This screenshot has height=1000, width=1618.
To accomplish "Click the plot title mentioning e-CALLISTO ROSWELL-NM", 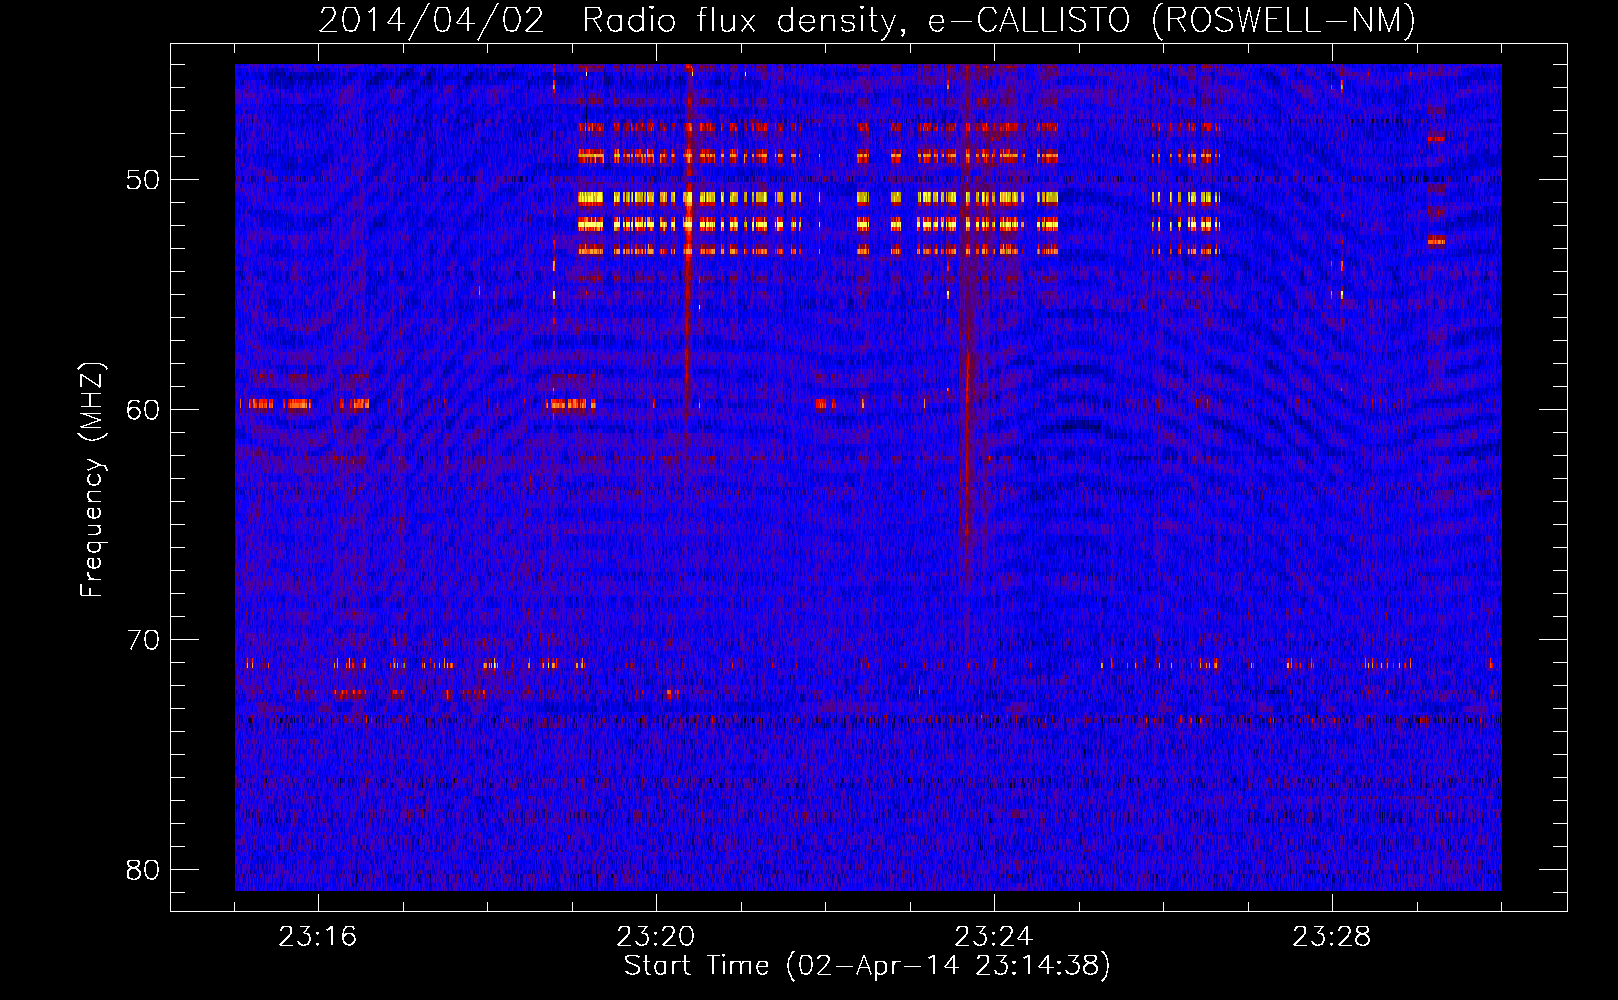I will click(x=867, y=20).
